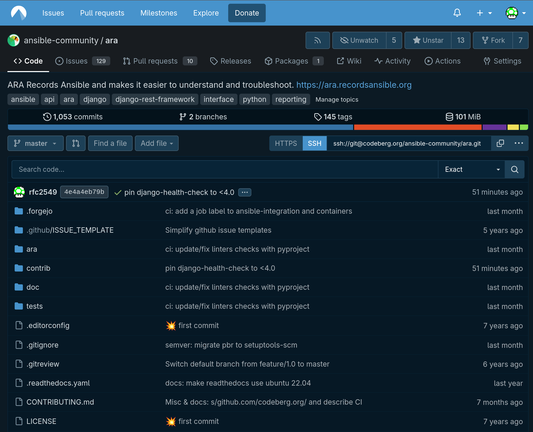Click the code search magnifier button
Screen dimensions: 533x432
tap(515, 169)
